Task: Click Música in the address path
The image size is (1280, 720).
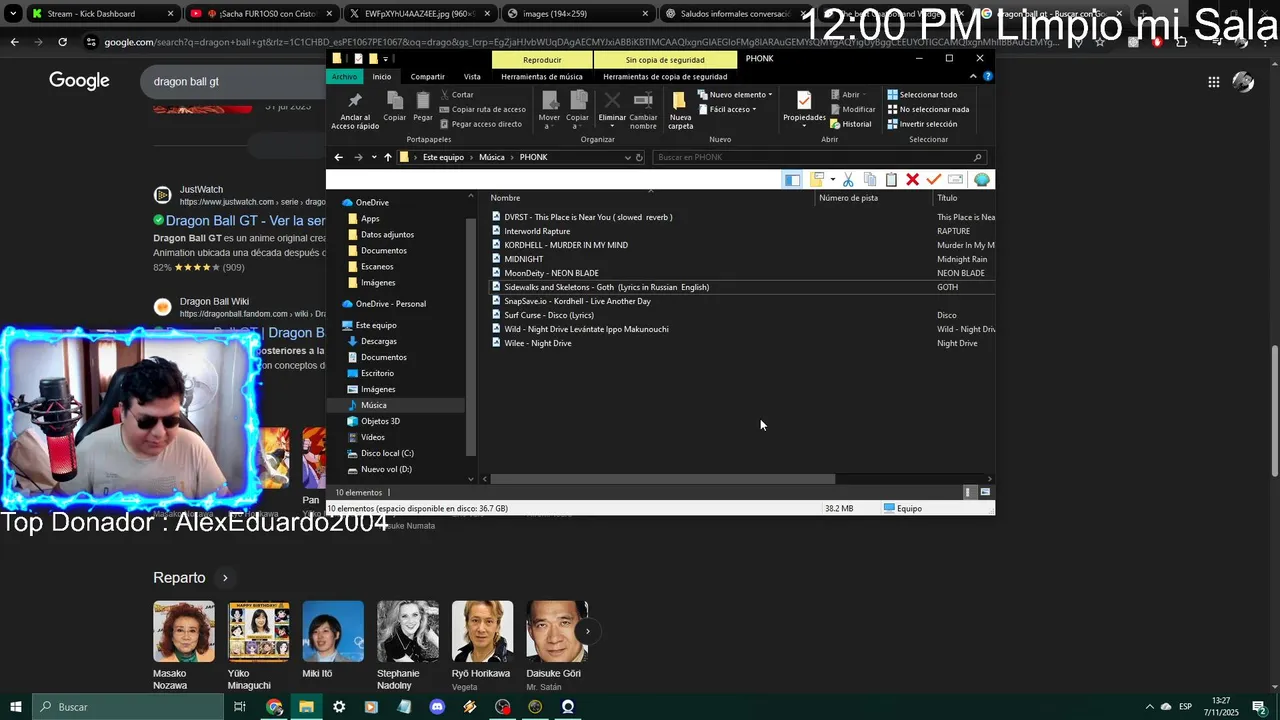Action: (492, 157)
